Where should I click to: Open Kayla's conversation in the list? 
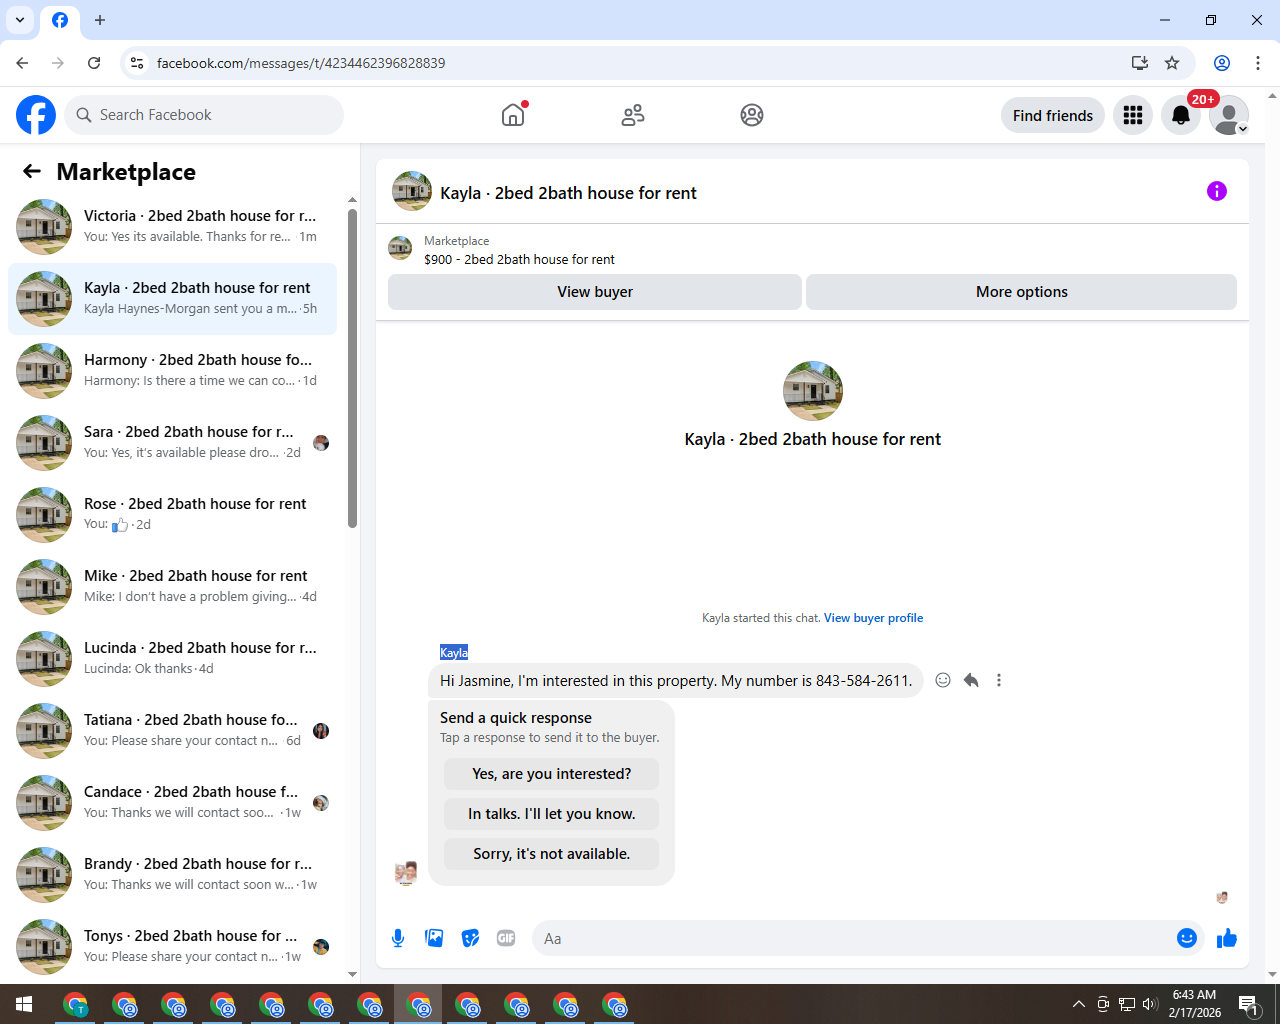click(172, 299)
